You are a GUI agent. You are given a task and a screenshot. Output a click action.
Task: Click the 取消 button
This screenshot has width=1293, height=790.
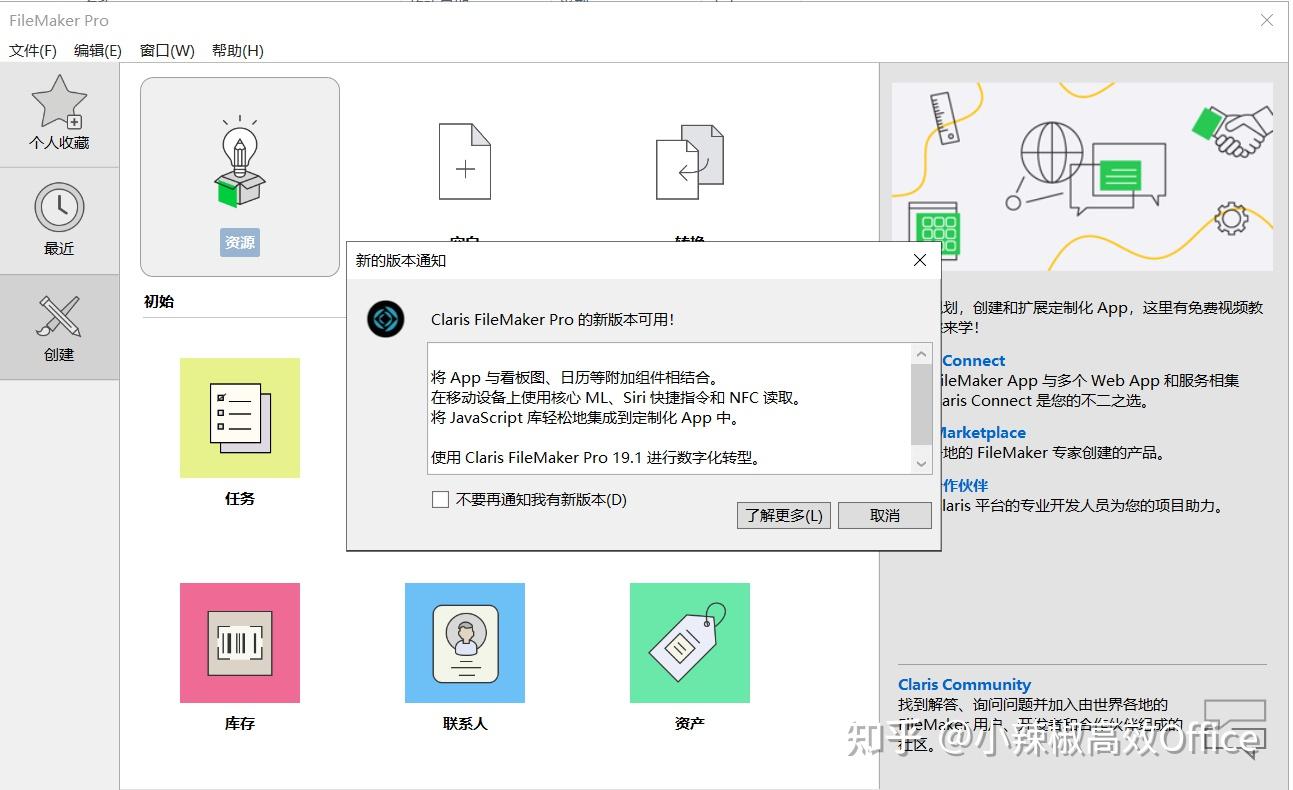[884, 515]
